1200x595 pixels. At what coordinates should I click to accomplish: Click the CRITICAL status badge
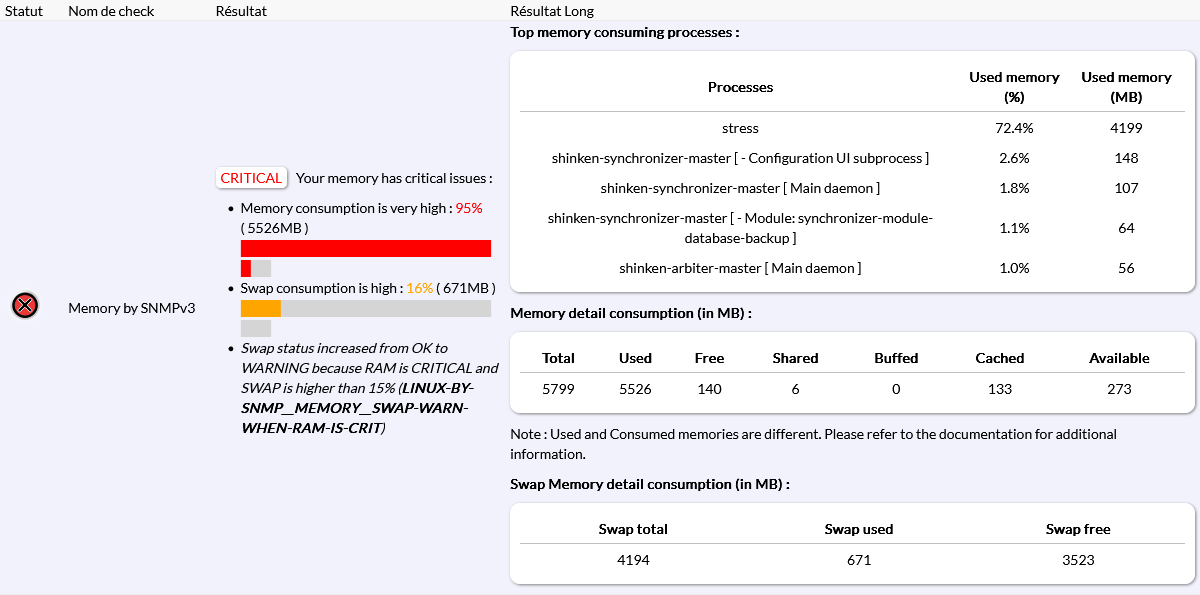click(x=251, y=178)
